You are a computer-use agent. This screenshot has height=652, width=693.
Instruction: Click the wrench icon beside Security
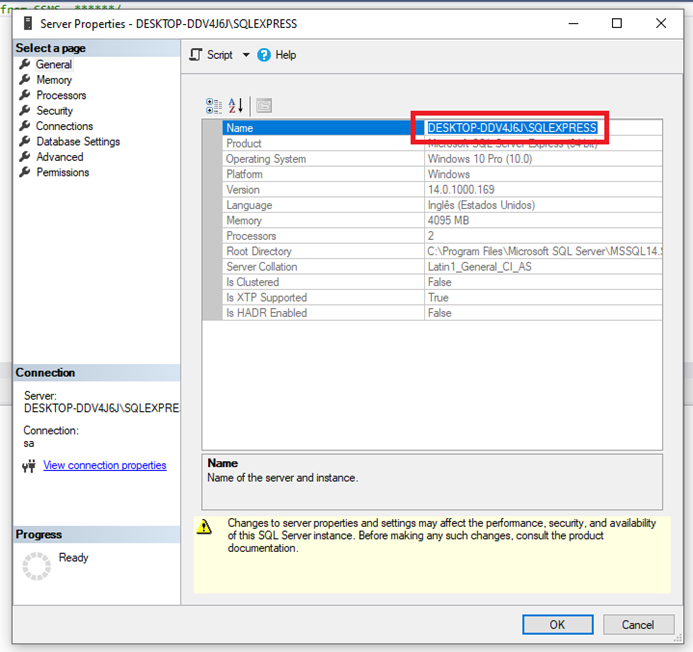[25, 111]
